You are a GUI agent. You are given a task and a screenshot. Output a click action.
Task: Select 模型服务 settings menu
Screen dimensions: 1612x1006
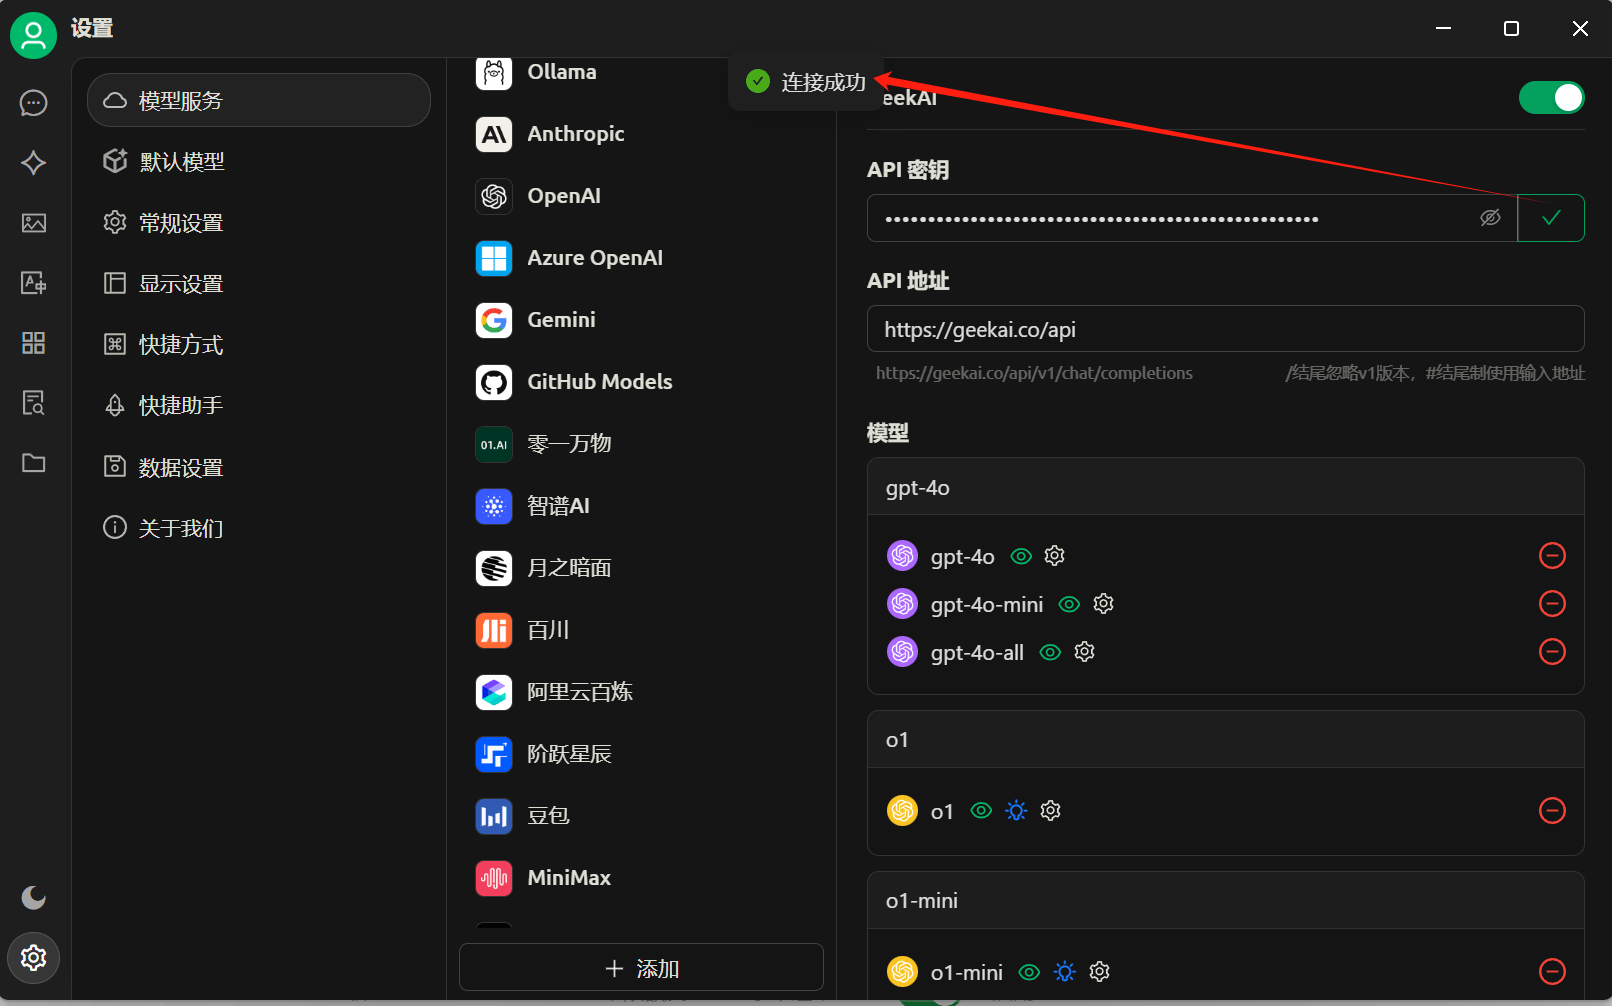(x=259, y=100)
